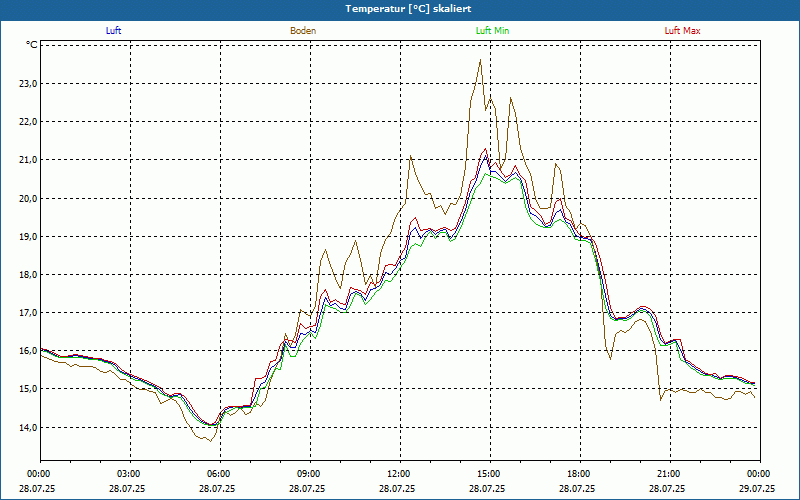800x500 pixels.
Task: Click the 23,0 y-axis value
Action: click(28, 84)
